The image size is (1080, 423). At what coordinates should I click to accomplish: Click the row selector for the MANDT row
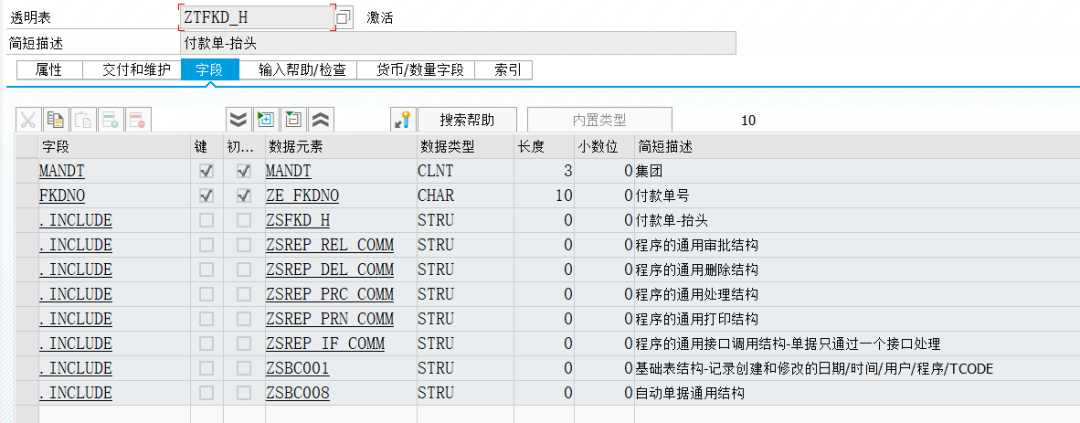point(27,171)
